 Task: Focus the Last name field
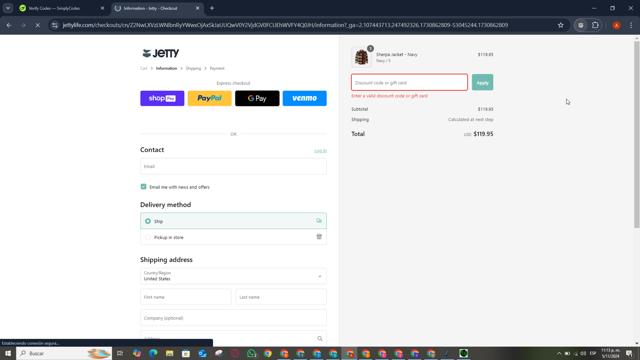pyautogui.click(x=281, y=297)
